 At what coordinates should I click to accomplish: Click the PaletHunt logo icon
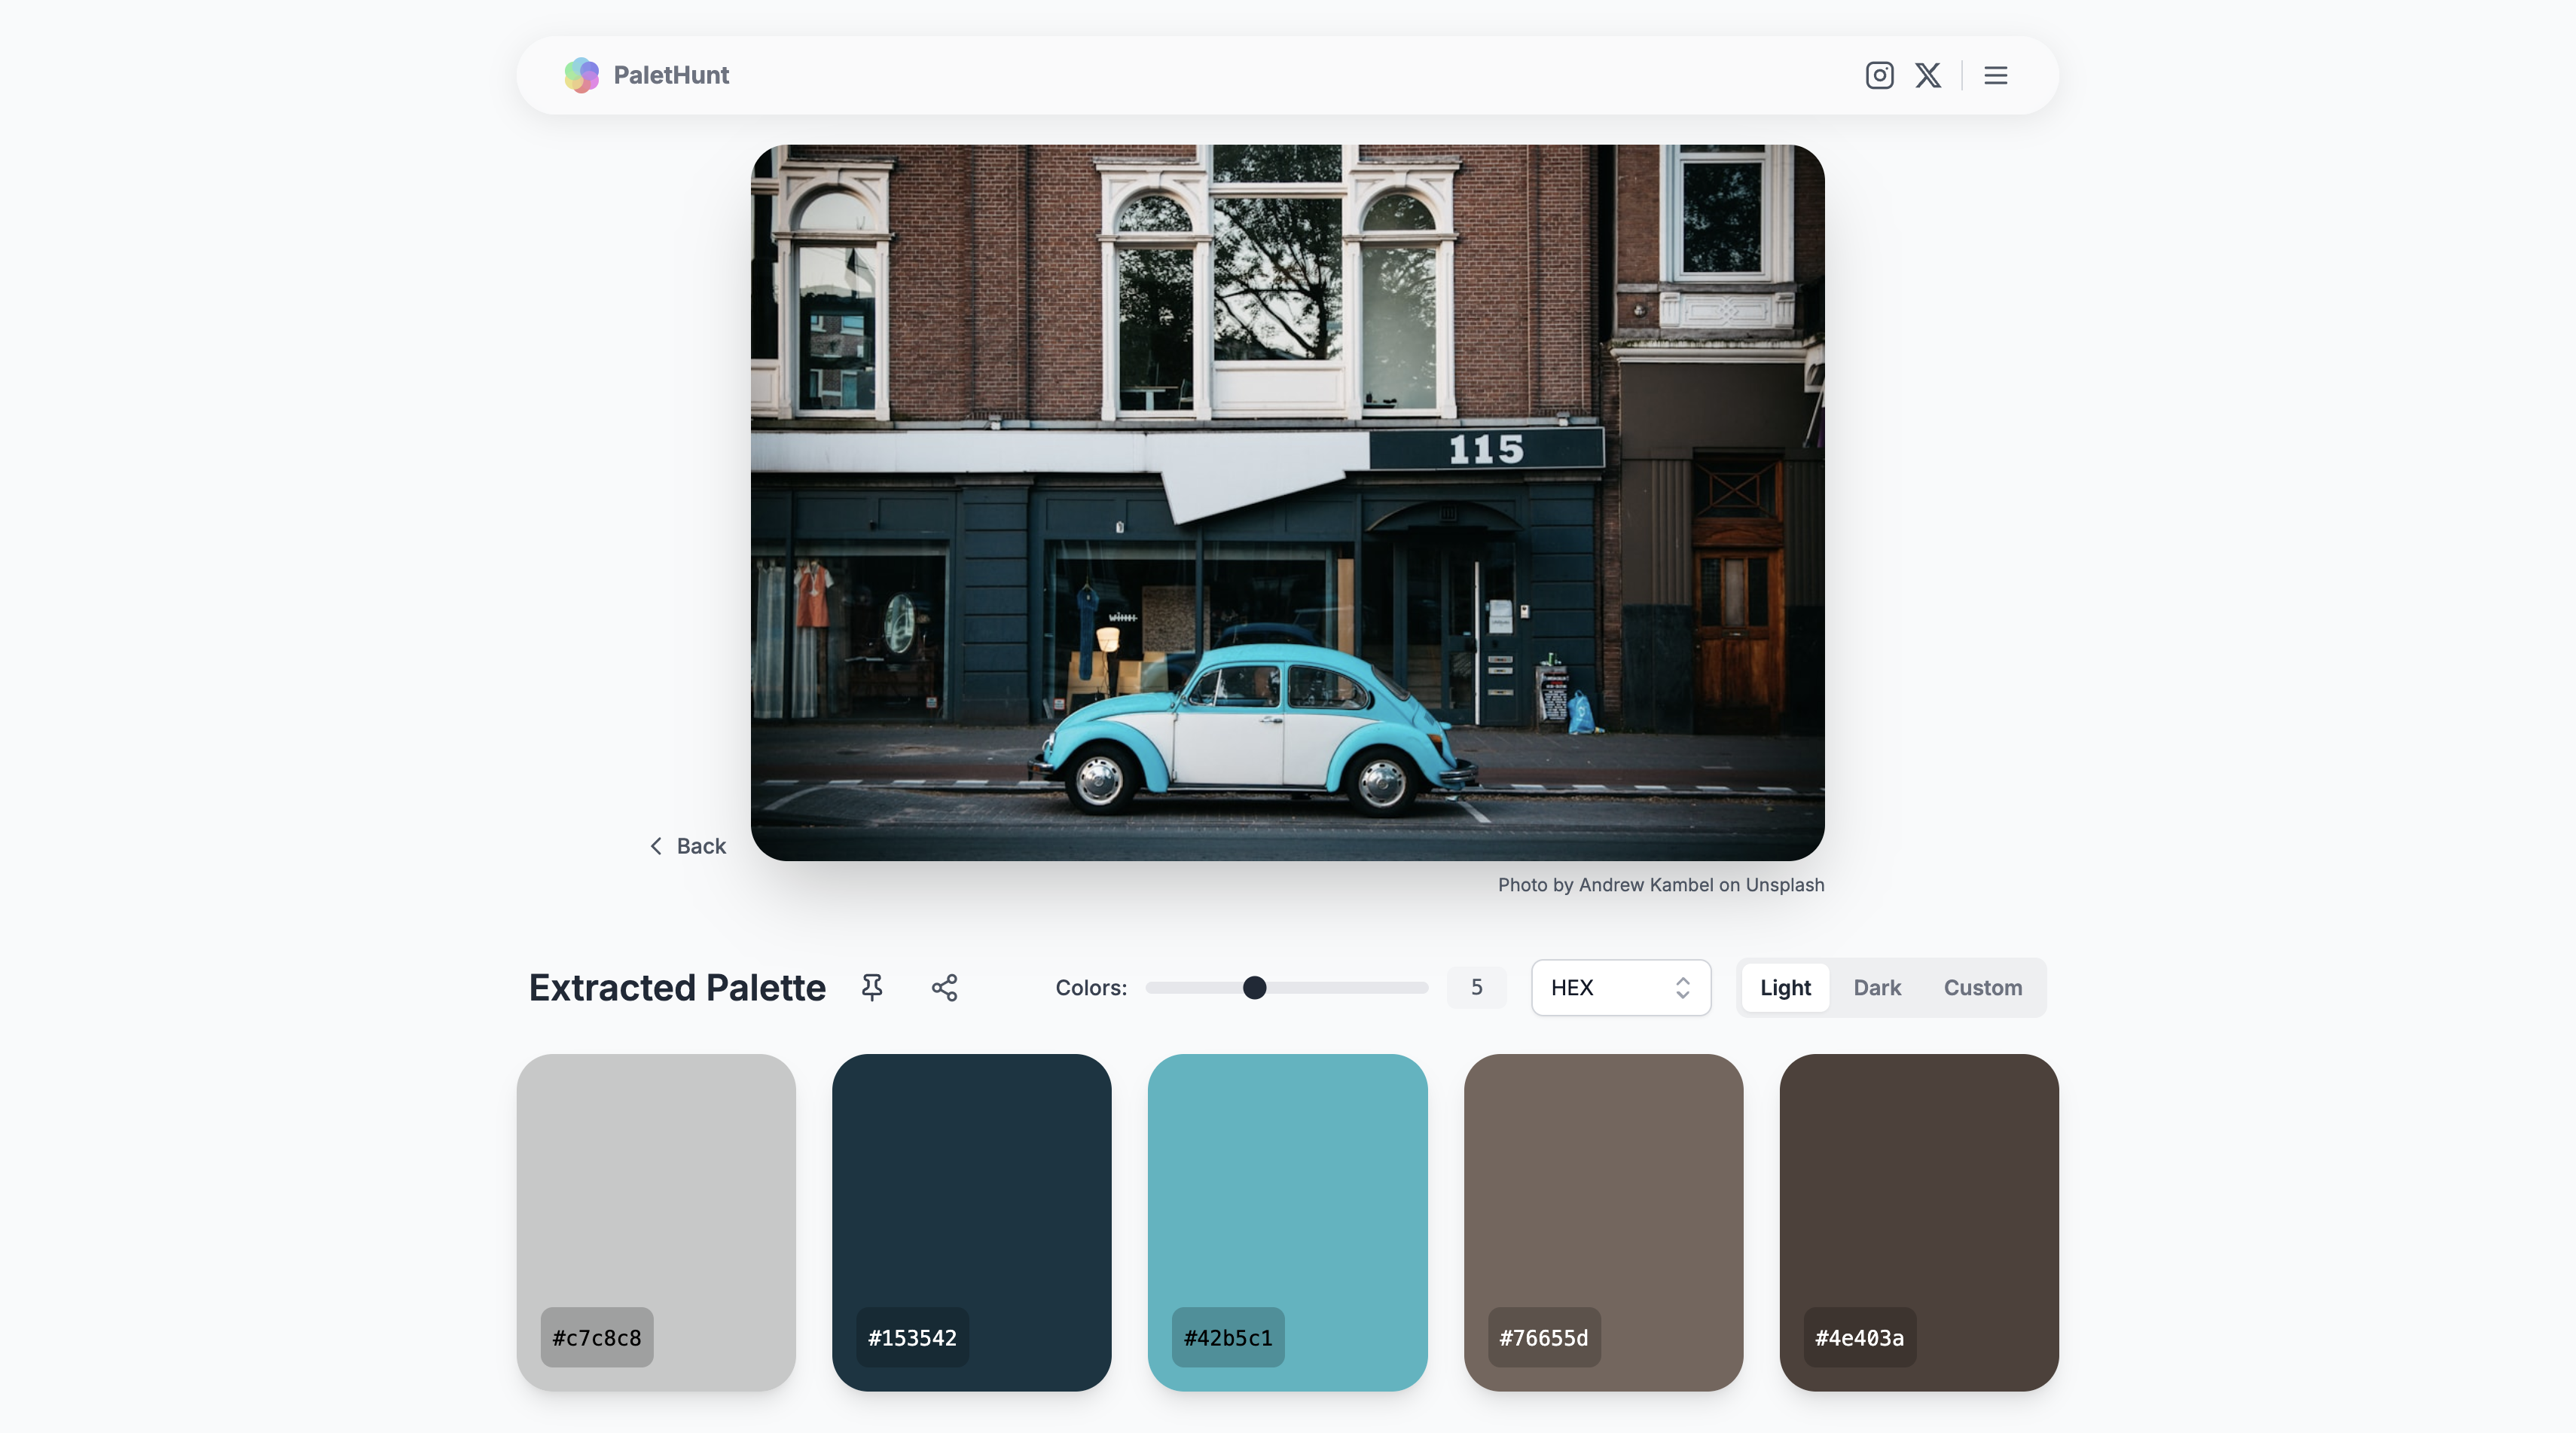pyautogui.click(x=582, y=75)
